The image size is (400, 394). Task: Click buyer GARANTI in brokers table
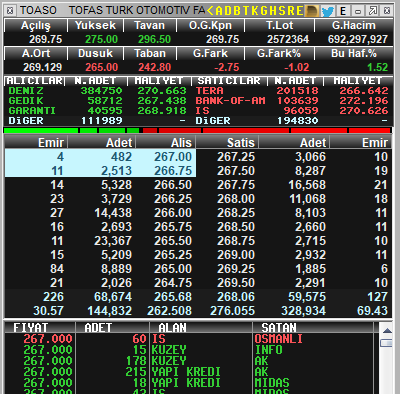coord(32,111)
